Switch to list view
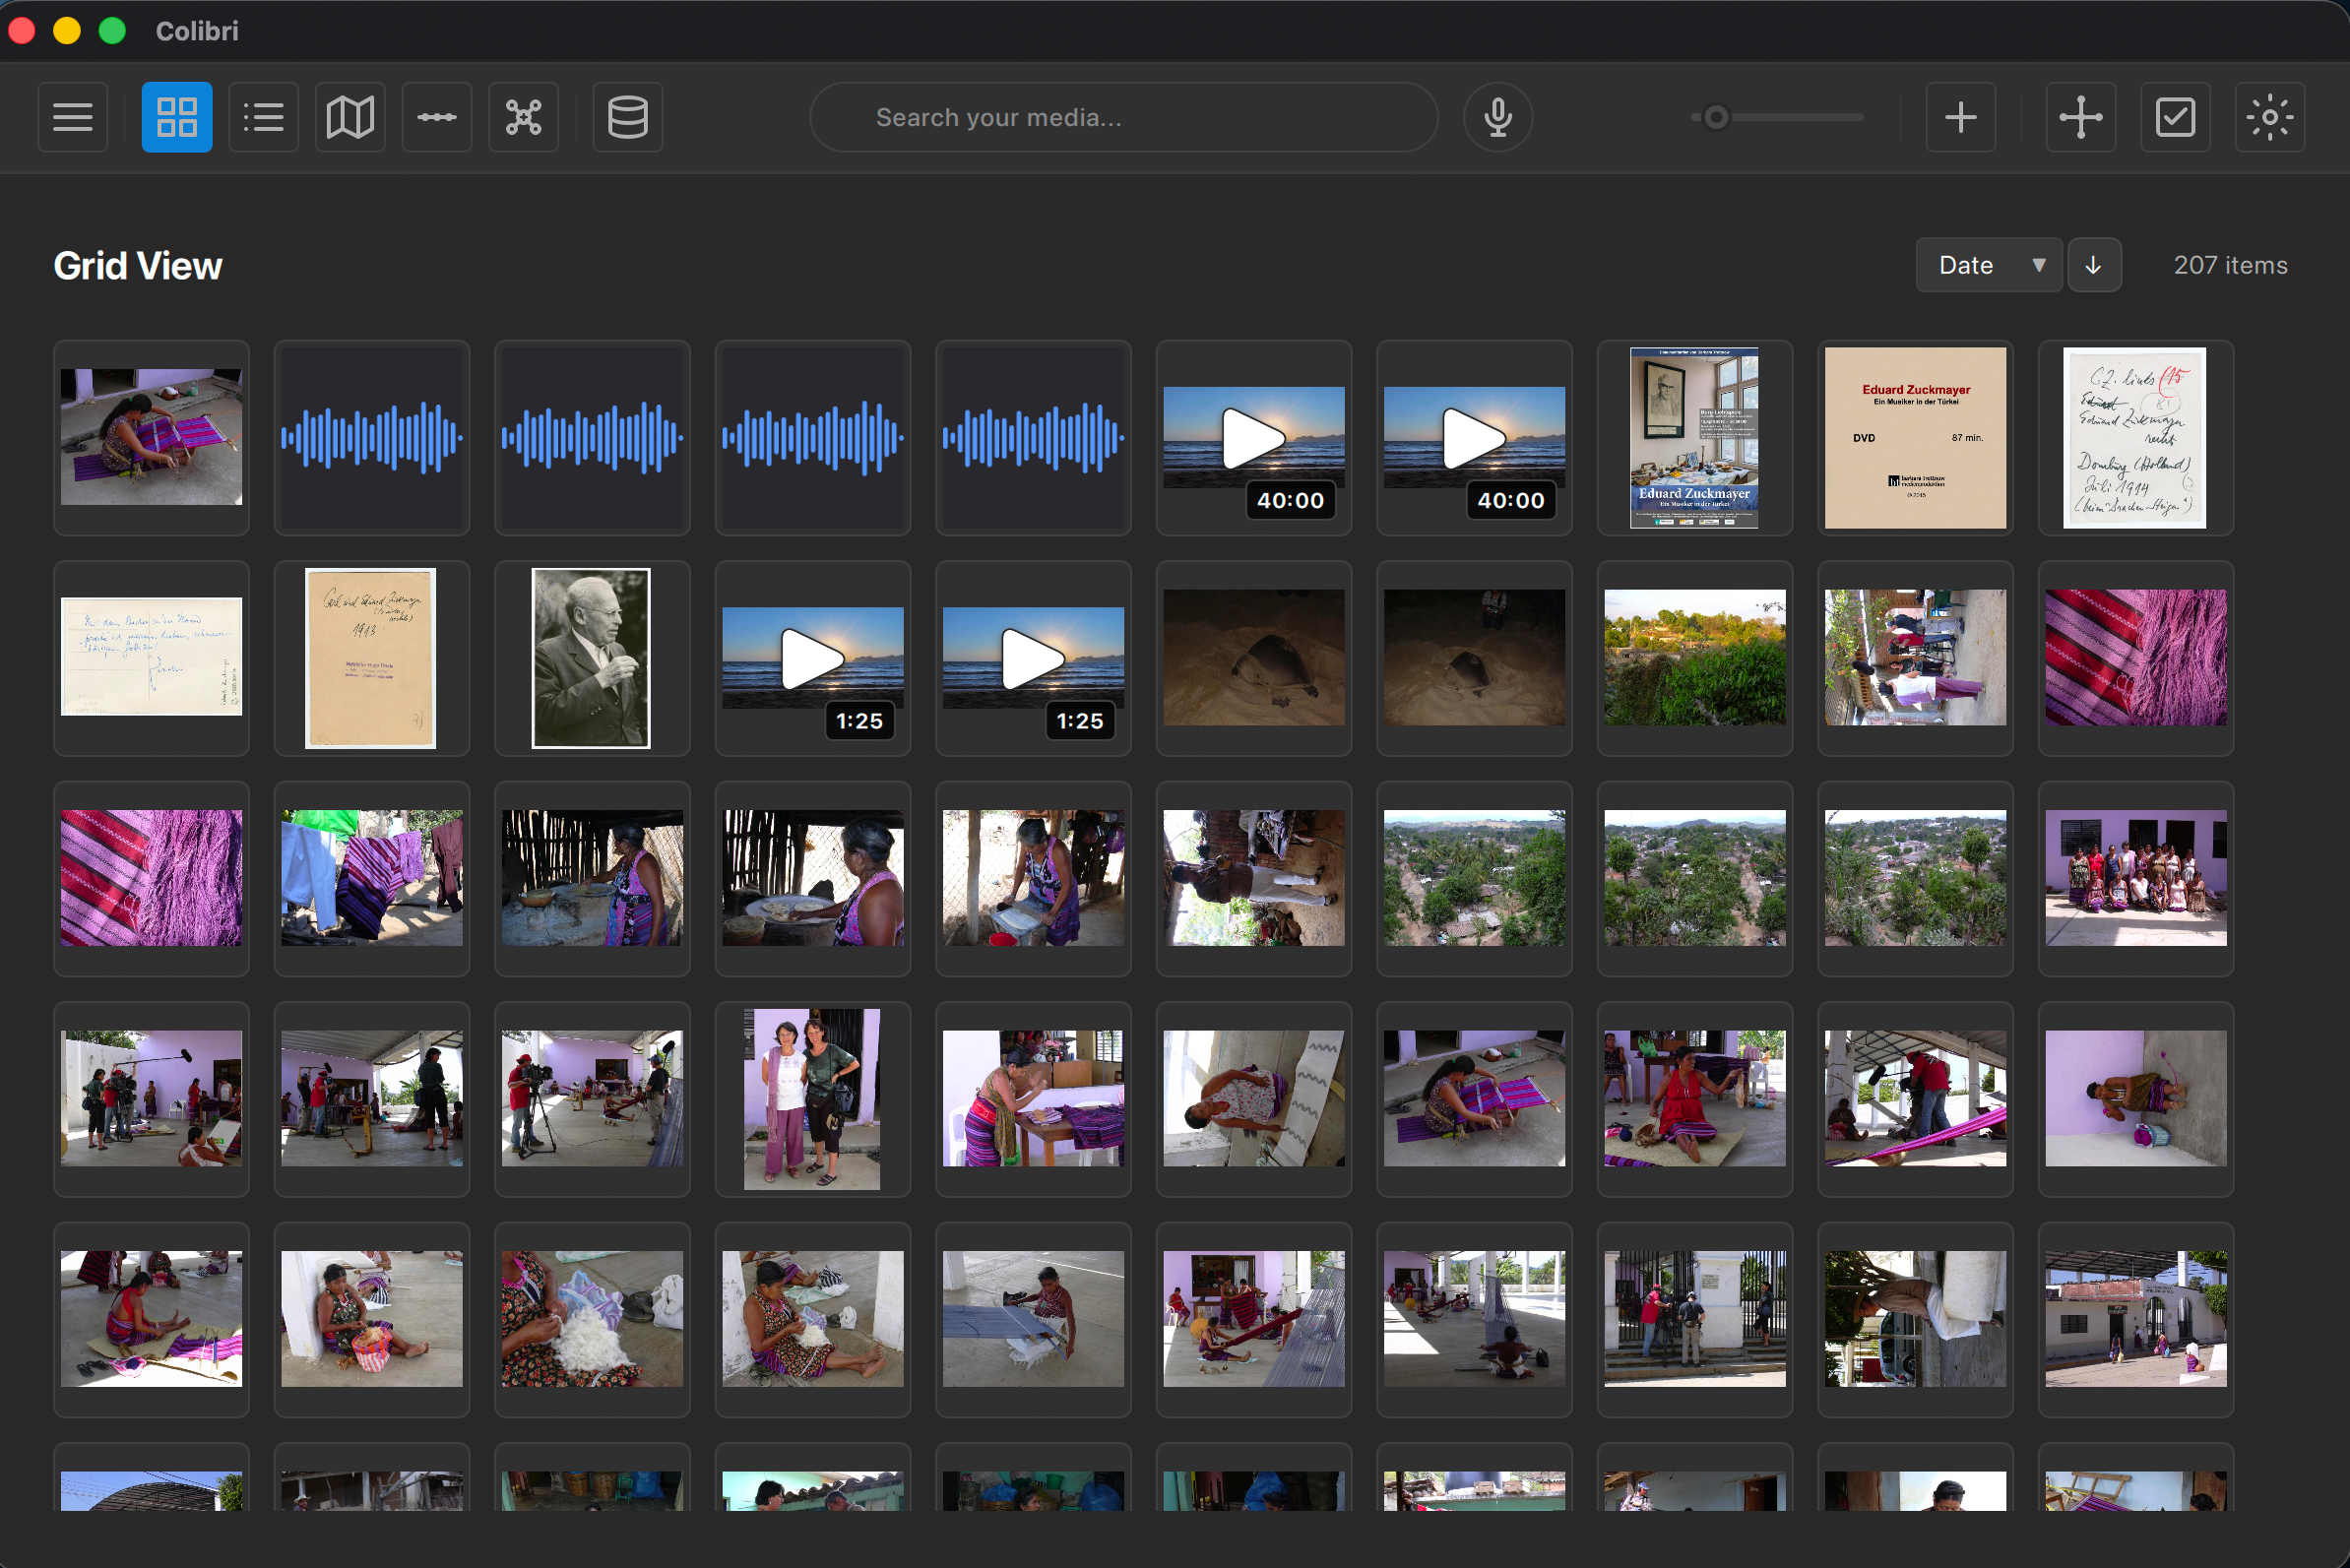2350x1568 pixels. pos(263,117)
